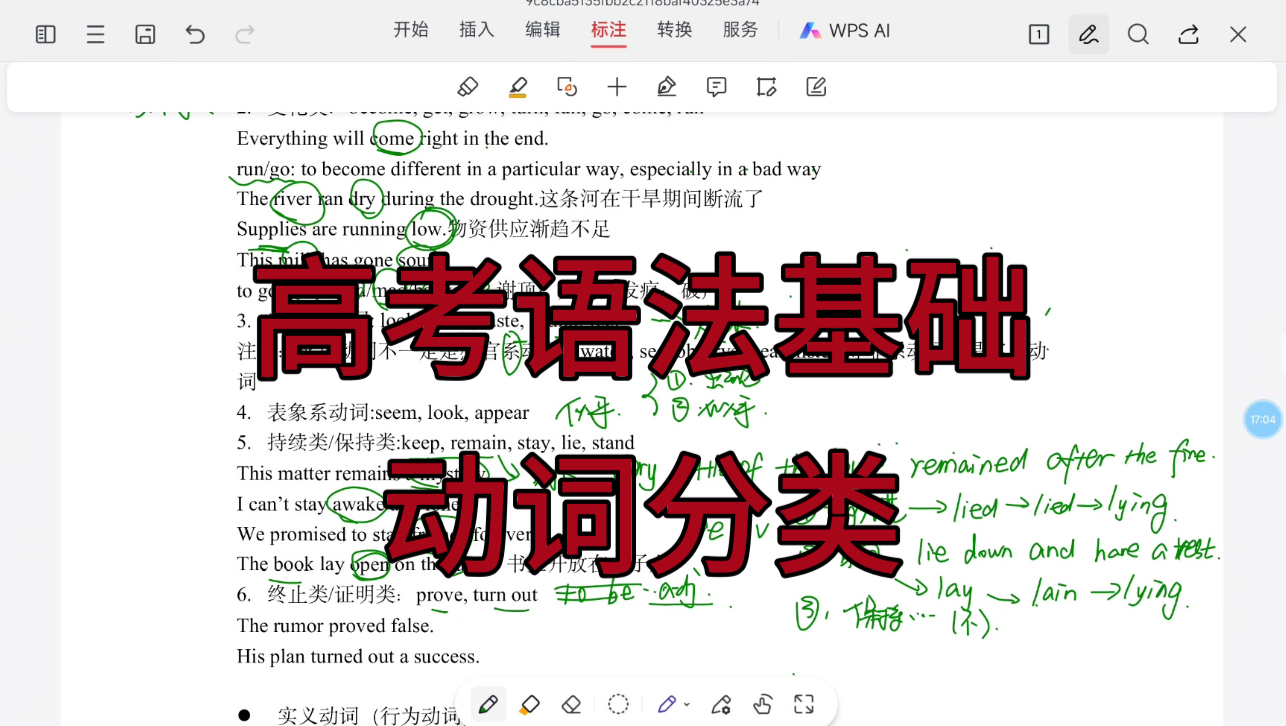1286x726 pixels.
Task: Click the undo arrow
Action: [x=195, y=33]
